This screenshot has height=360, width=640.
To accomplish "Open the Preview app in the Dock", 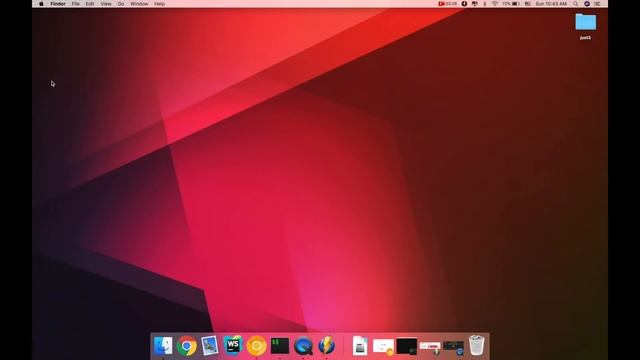I will 210,346.
